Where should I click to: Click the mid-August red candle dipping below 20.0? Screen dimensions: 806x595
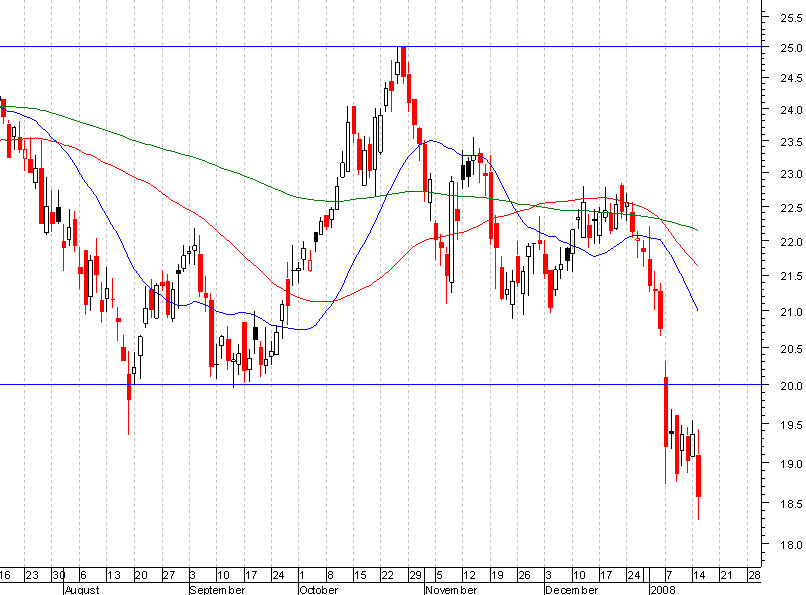click(x=129, y=387)
